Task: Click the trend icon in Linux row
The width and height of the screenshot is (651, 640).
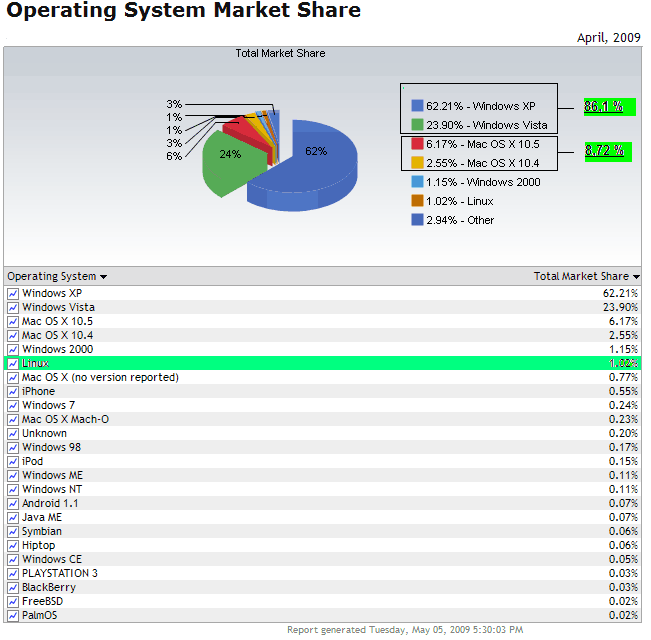Action: [x=13, y=364]
